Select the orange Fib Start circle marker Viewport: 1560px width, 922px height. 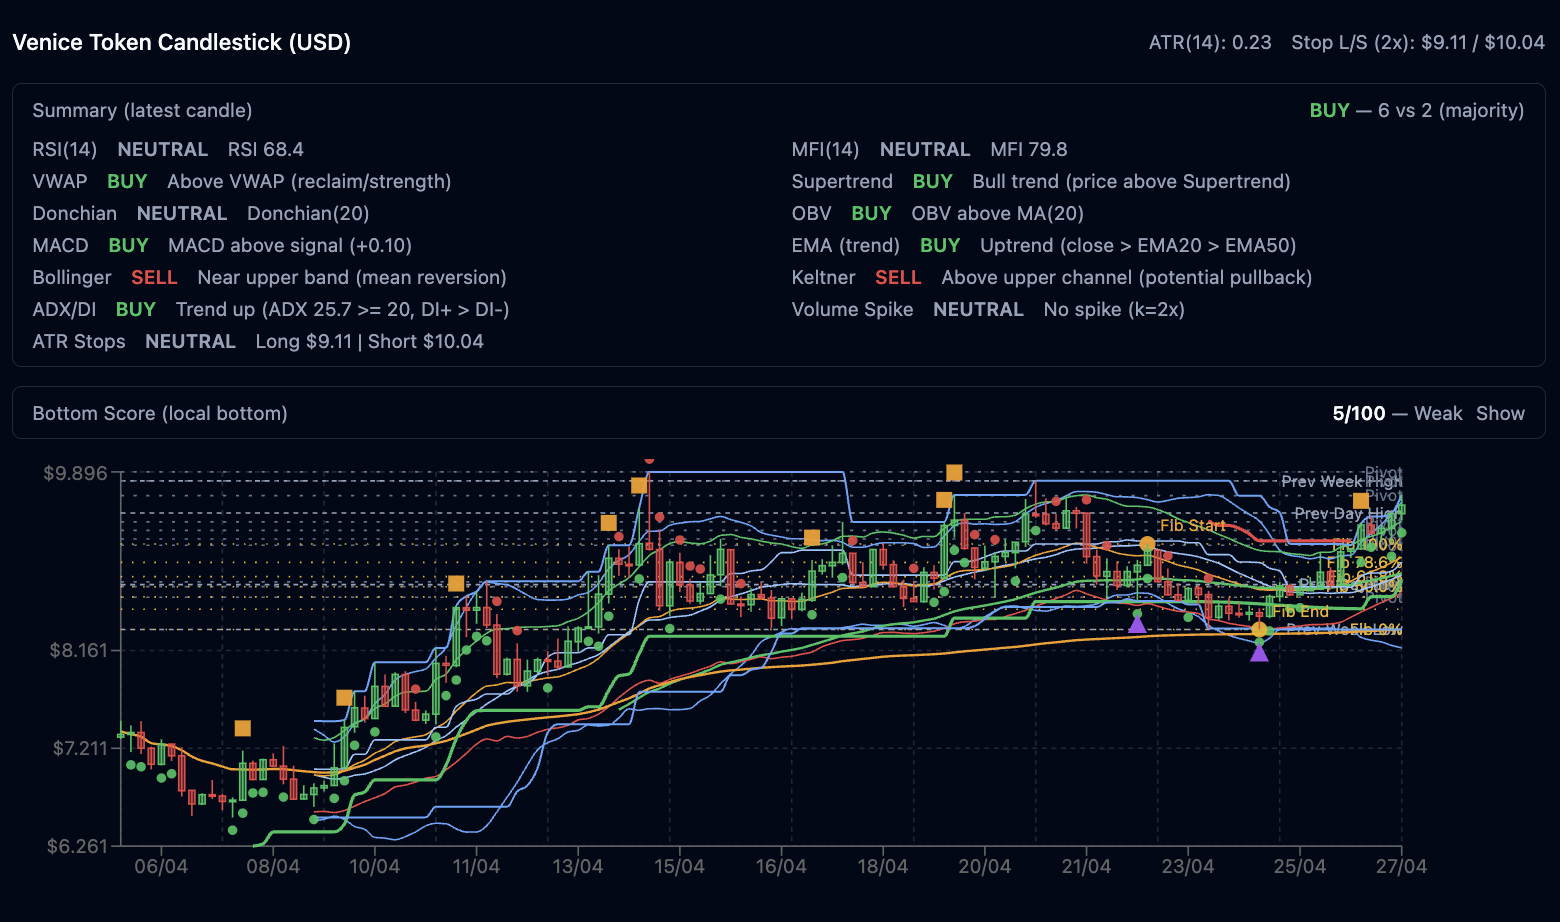point(1147,545)
